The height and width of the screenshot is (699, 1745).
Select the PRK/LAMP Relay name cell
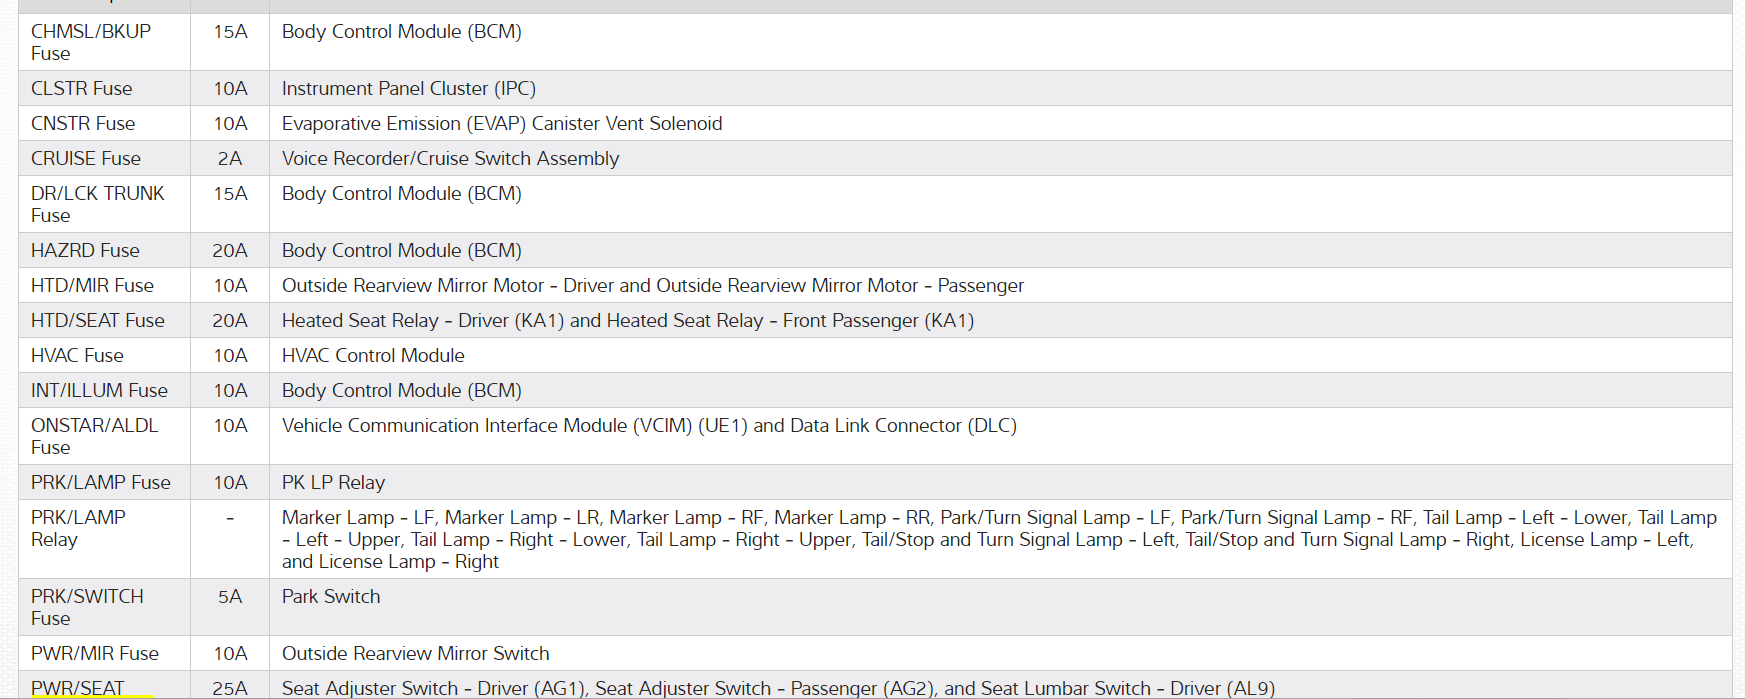pos(78,528)
